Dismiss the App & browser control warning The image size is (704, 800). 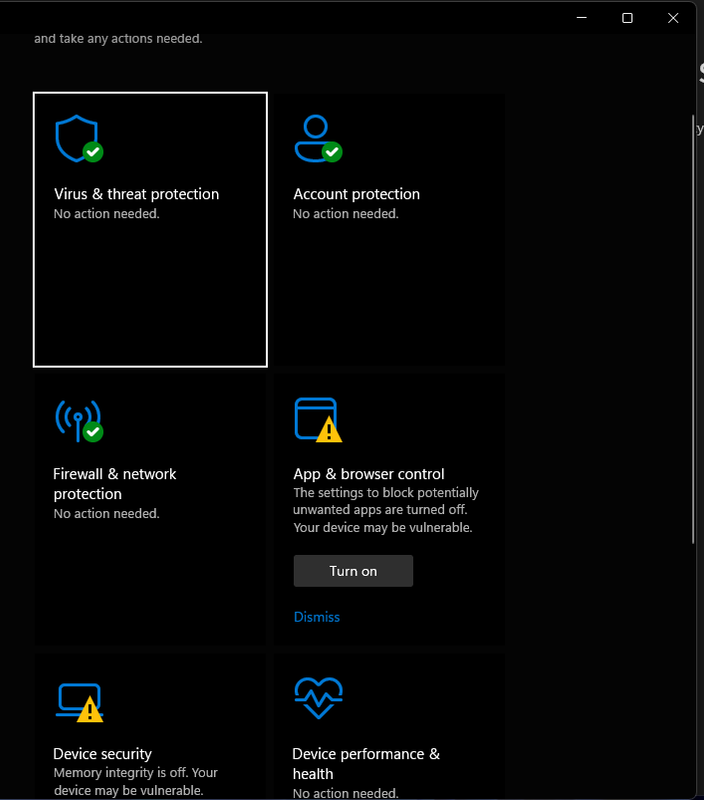317,617
